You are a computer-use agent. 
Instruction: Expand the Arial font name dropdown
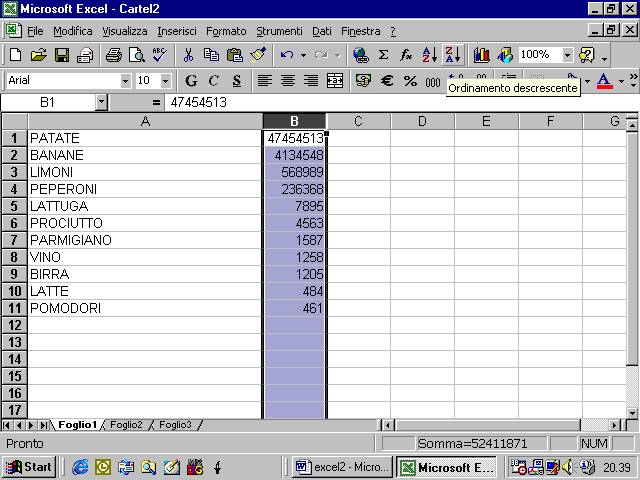click(x=125, y=81)
